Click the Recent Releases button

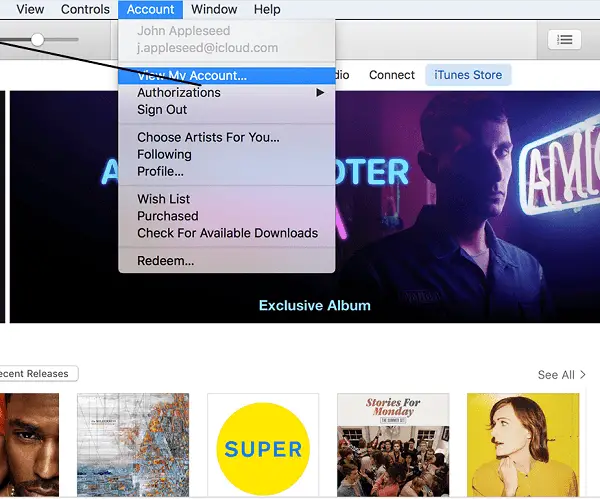38,373
